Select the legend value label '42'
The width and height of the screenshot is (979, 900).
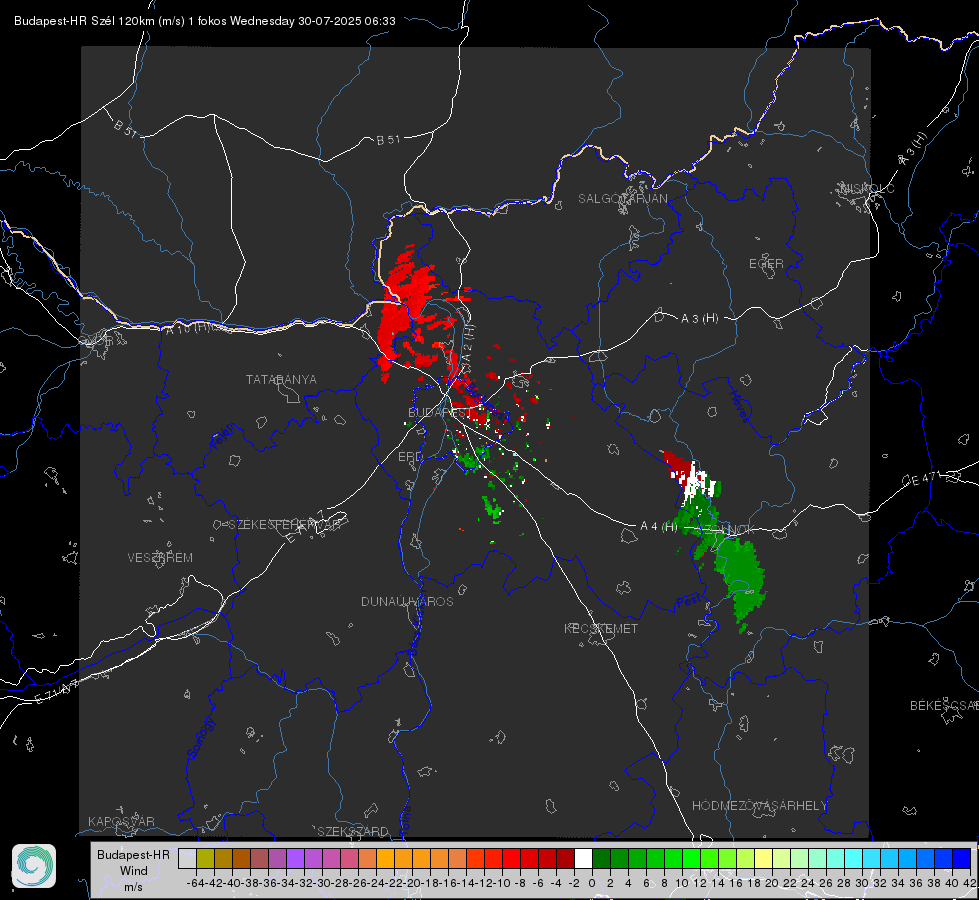click(x=969, y=883)
